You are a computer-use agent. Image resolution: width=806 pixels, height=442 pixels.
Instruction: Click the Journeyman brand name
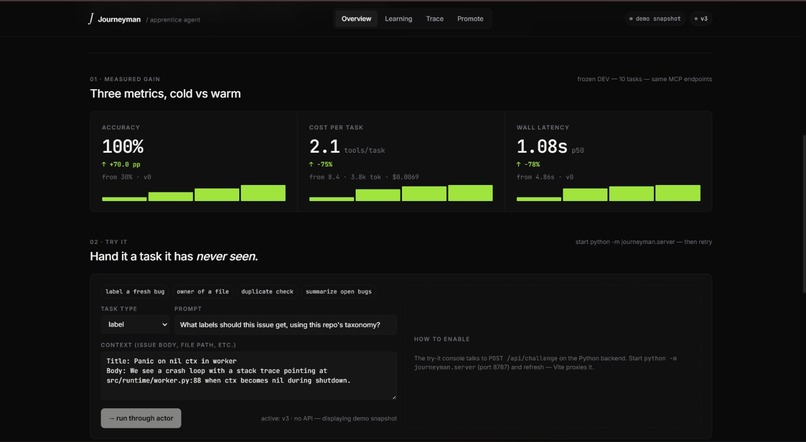[x=119, y=20]
